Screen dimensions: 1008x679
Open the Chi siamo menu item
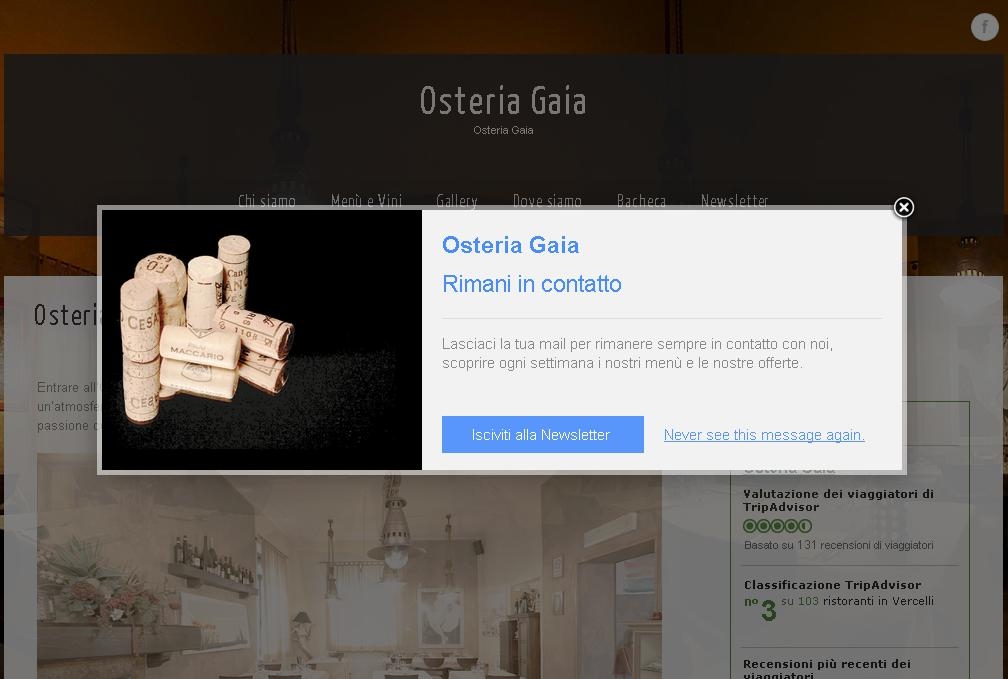pyautogui.click(x=267, y=201)
